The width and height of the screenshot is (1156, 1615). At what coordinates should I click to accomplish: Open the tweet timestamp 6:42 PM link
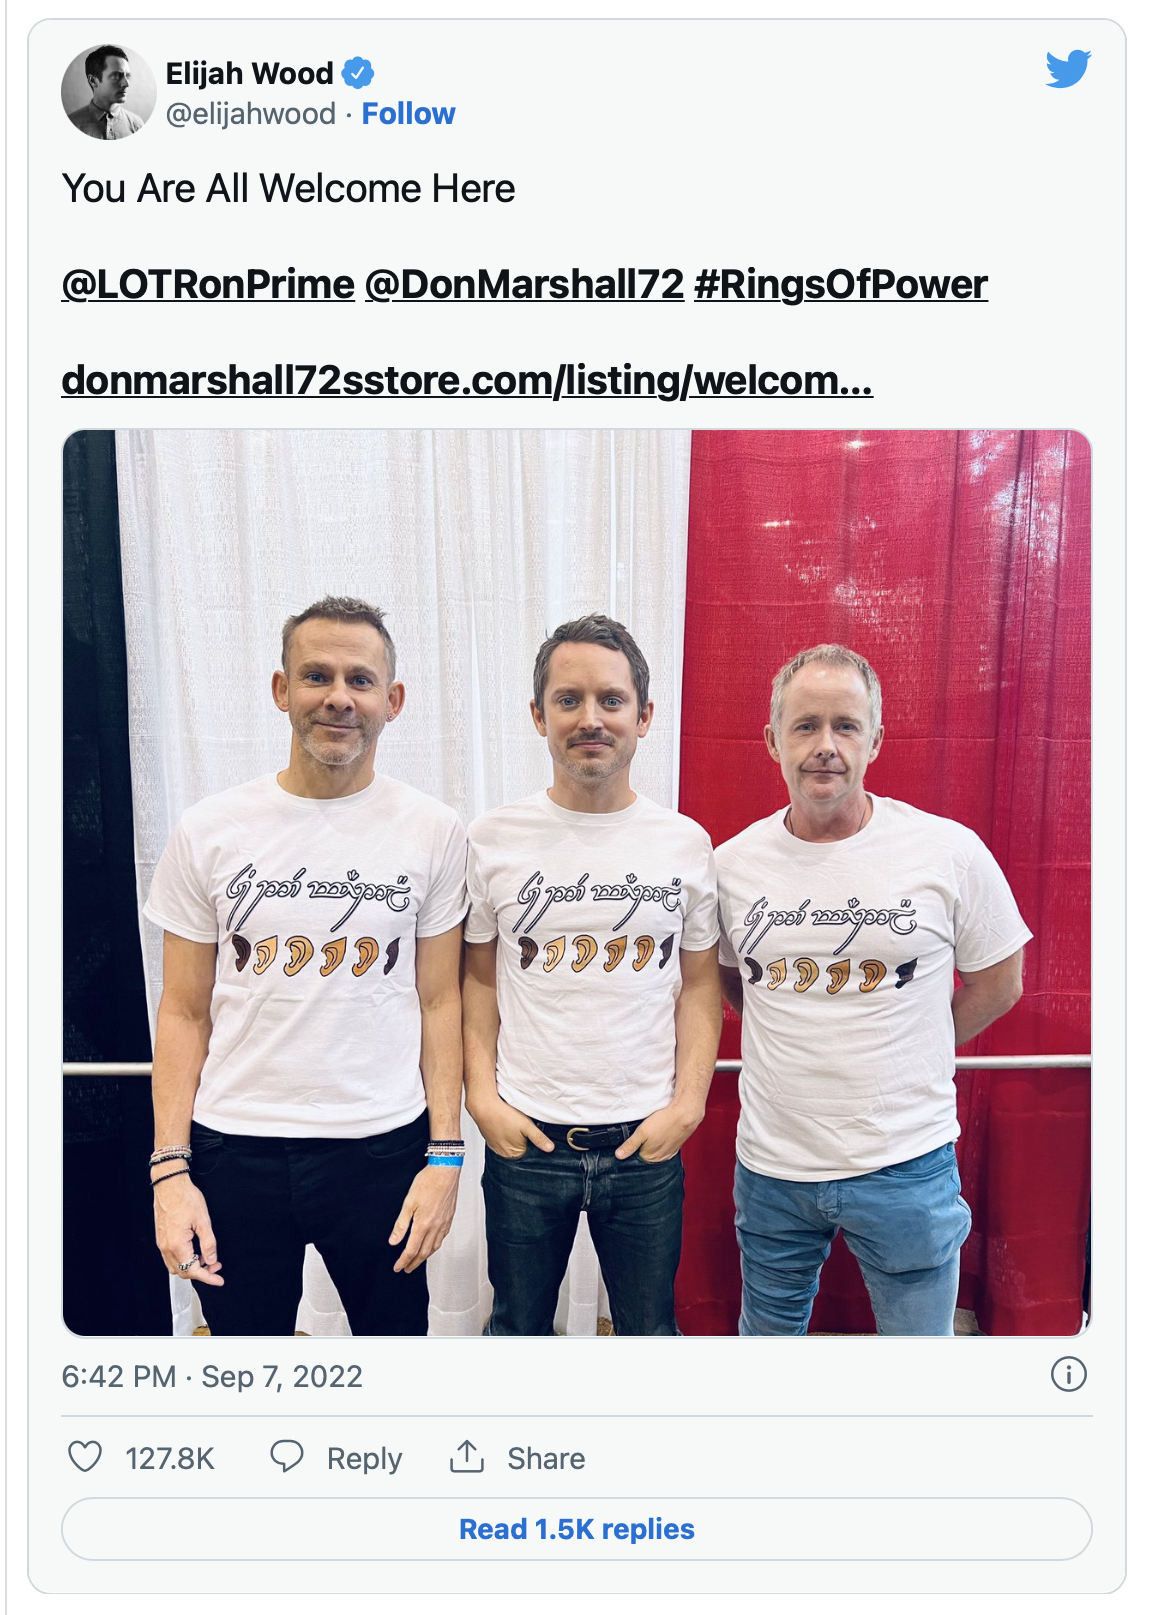point(212,1377)
